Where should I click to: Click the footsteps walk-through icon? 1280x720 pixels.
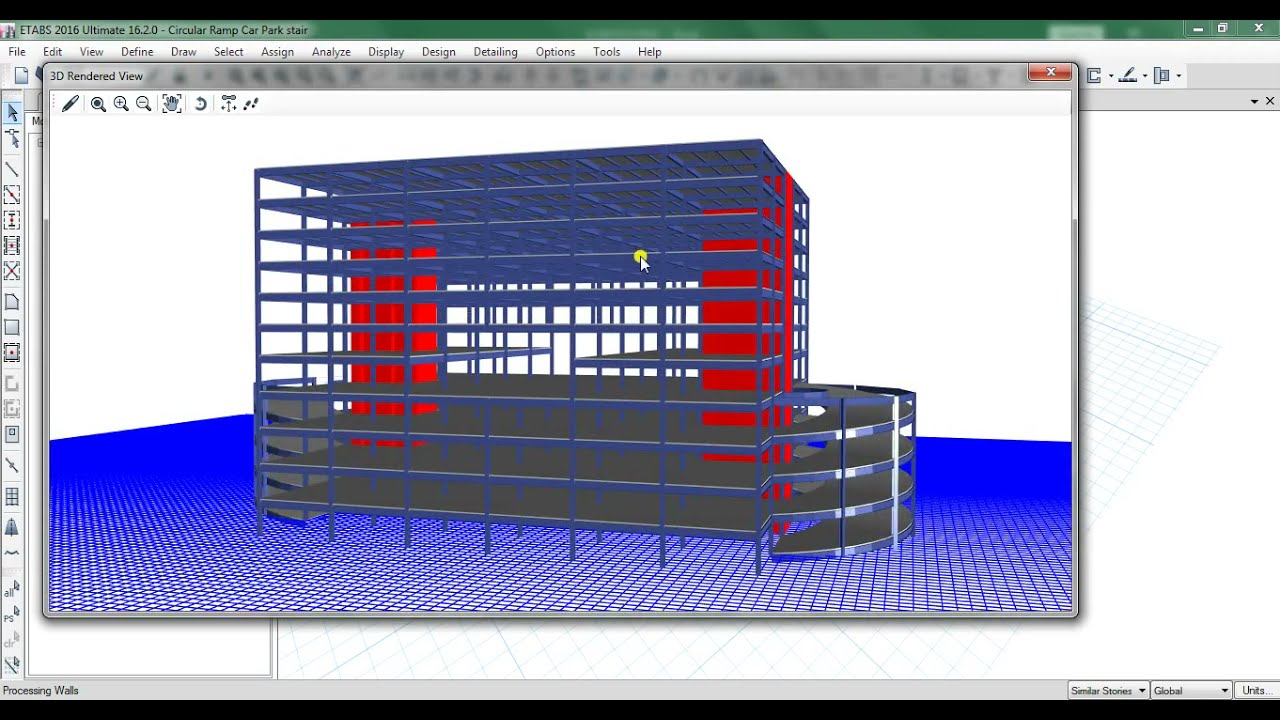point(251,104)
